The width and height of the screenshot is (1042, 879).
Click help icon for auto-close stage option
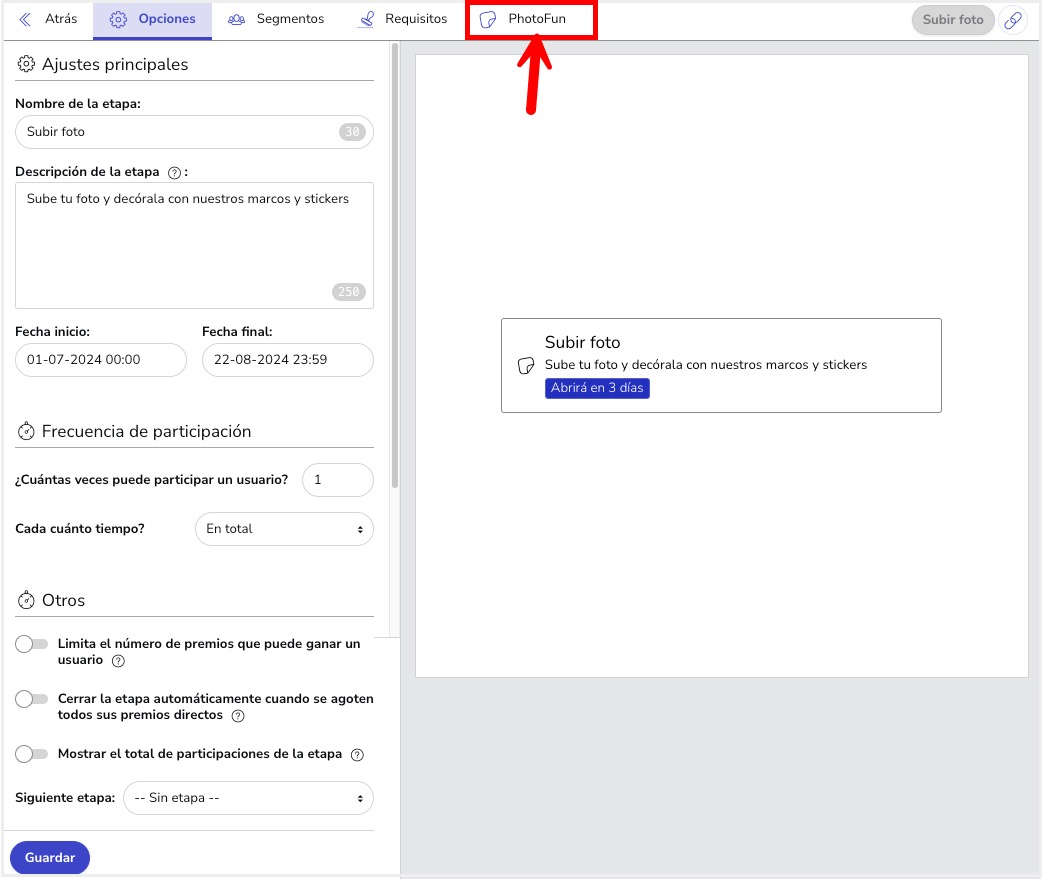click(238, 716)
